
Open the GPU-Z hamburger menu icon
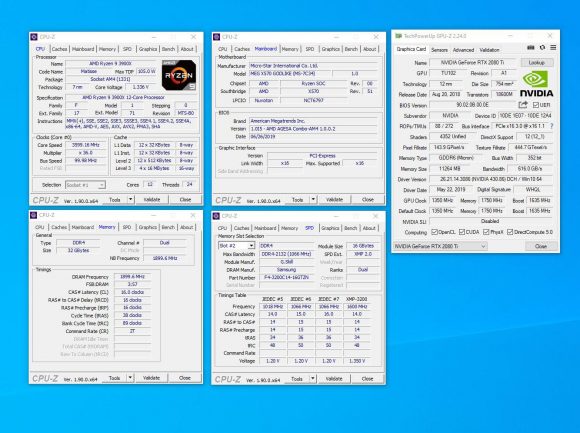click(553, 48)
